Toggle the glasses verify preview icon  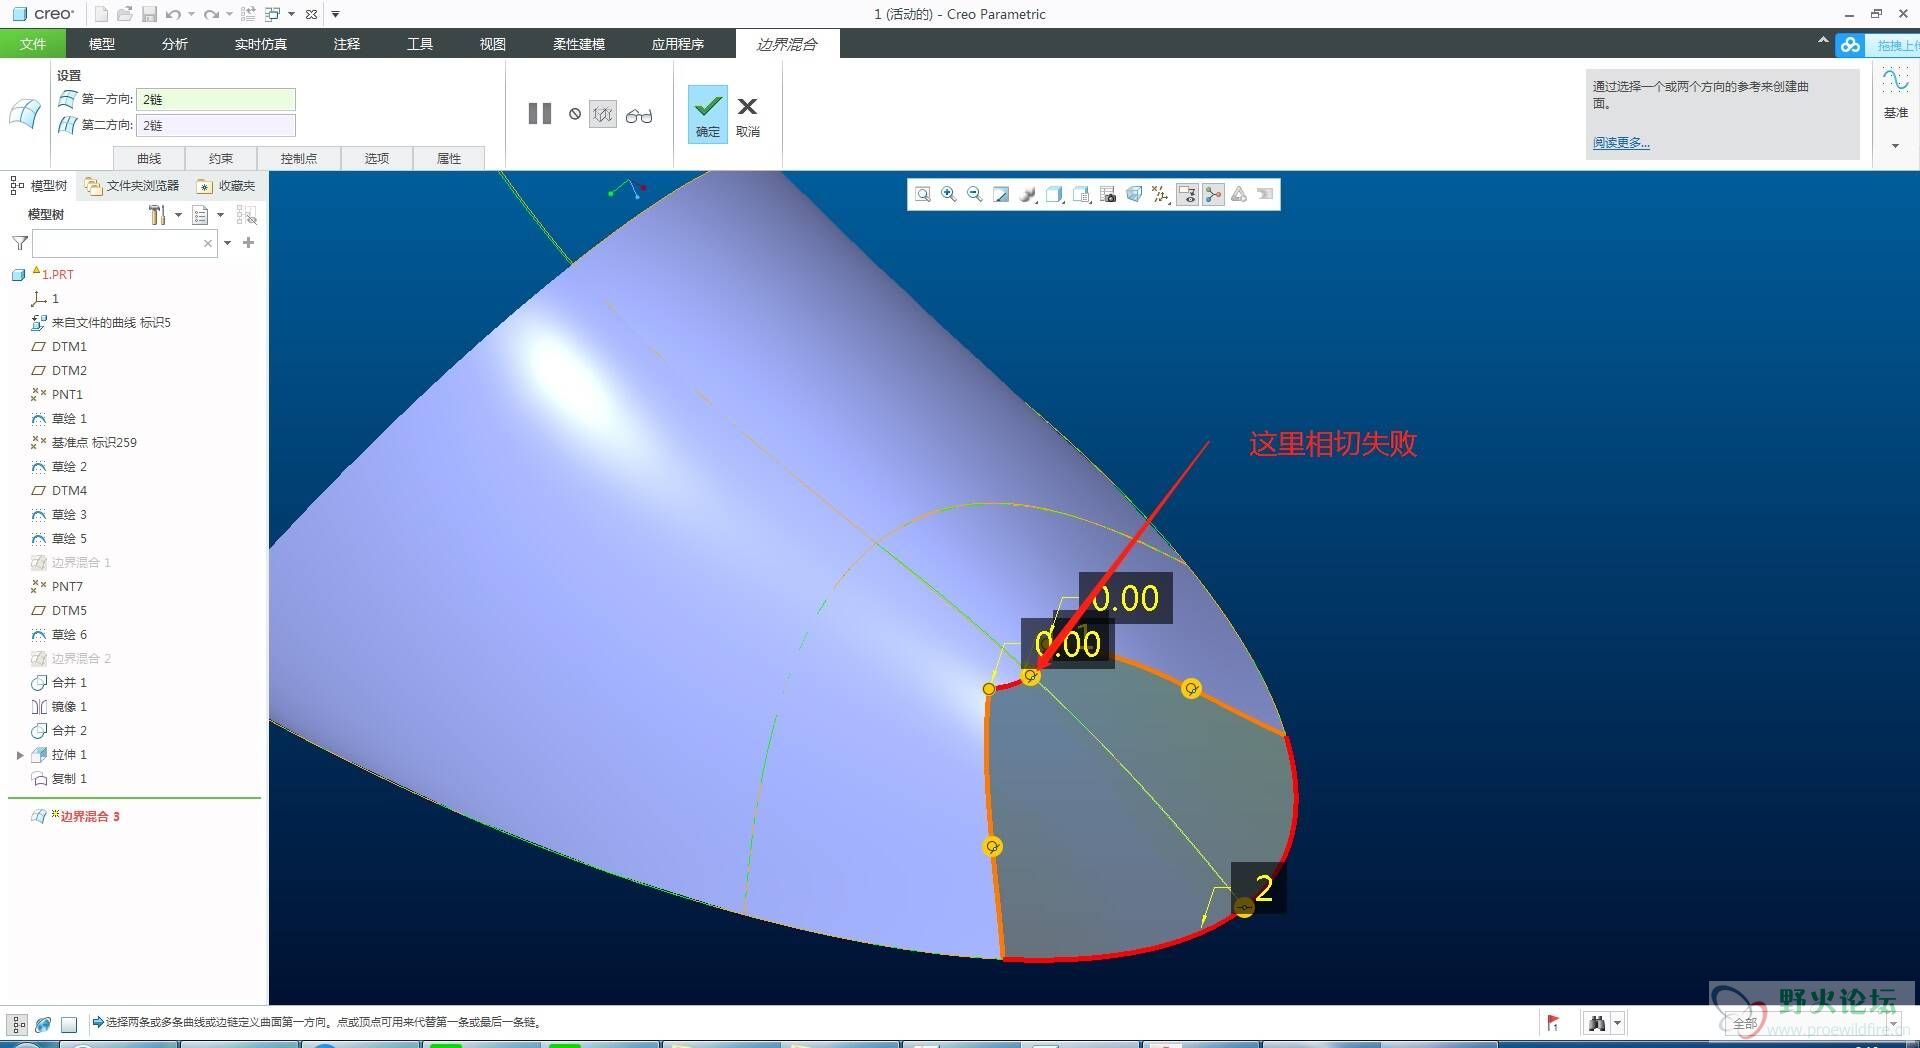[639, 116]
